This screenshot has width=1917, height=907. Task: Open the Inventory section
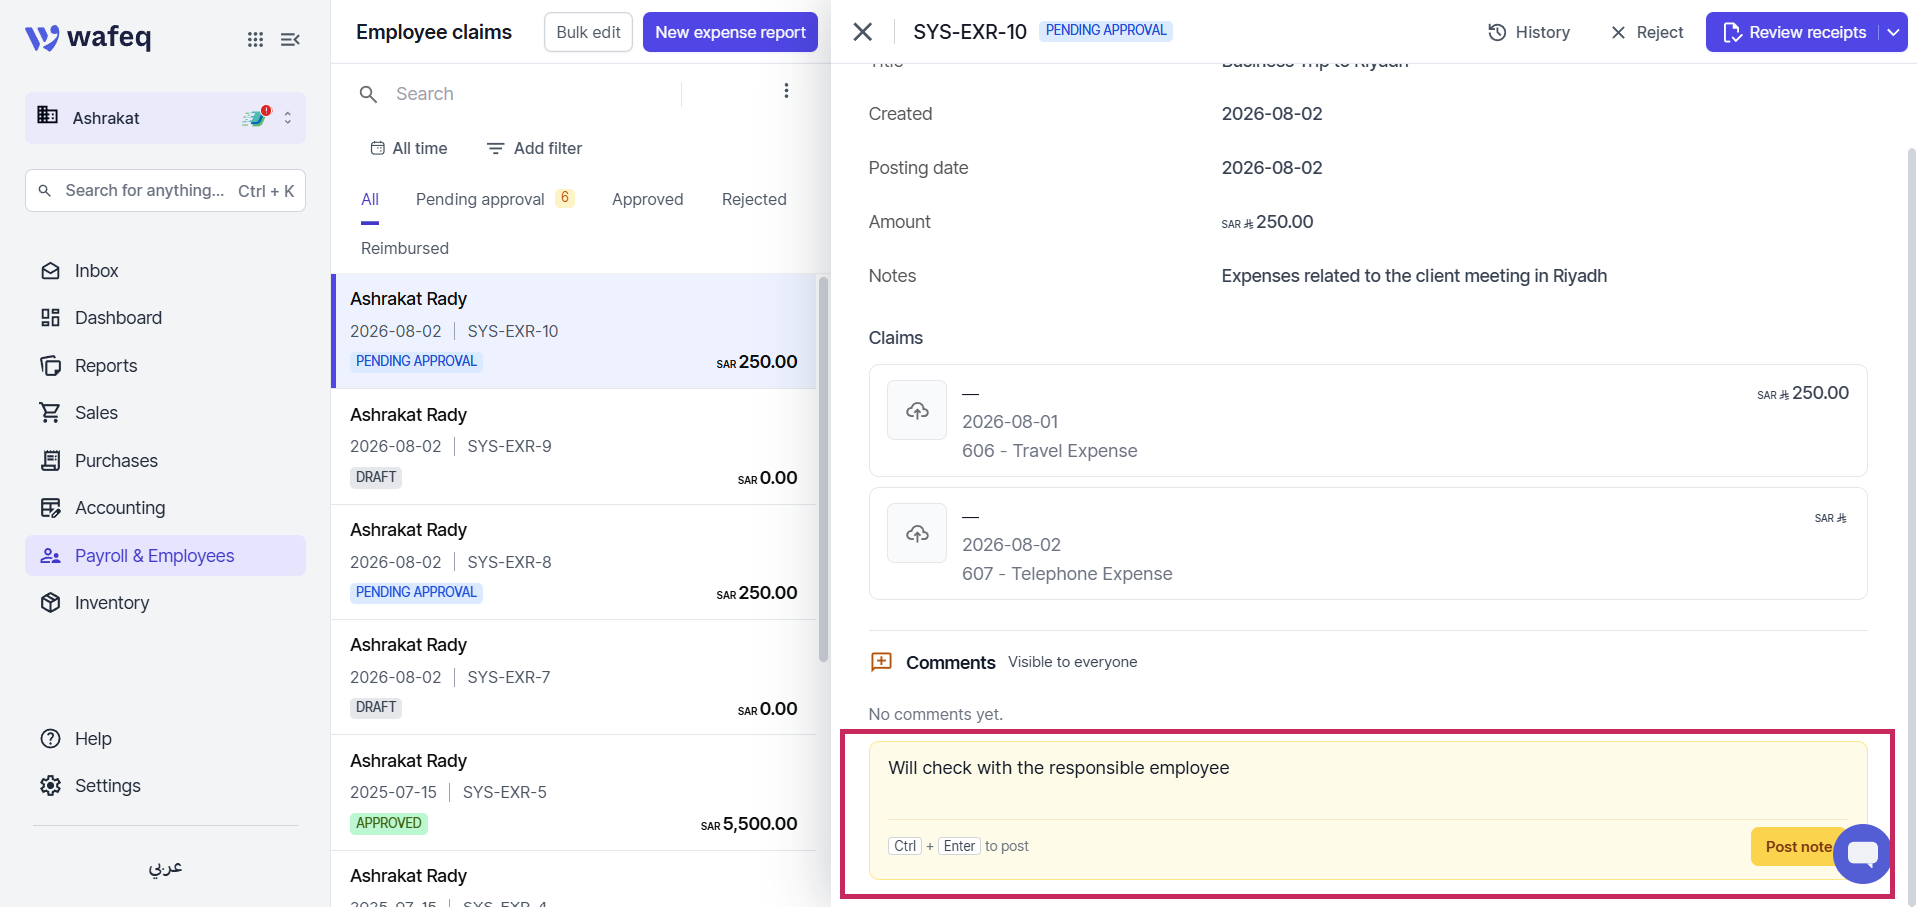tap(112, 603)
